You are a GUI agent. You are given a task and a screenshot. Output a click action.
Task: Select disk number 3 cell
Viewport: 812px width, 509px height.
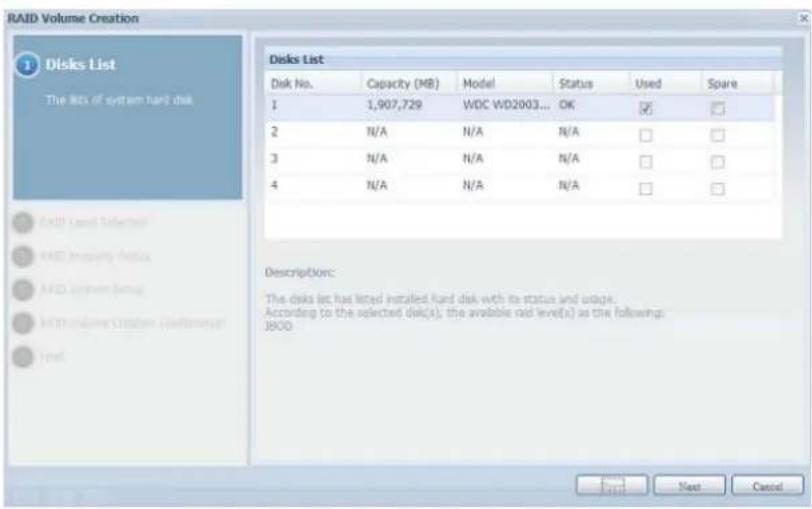point(274,158)
